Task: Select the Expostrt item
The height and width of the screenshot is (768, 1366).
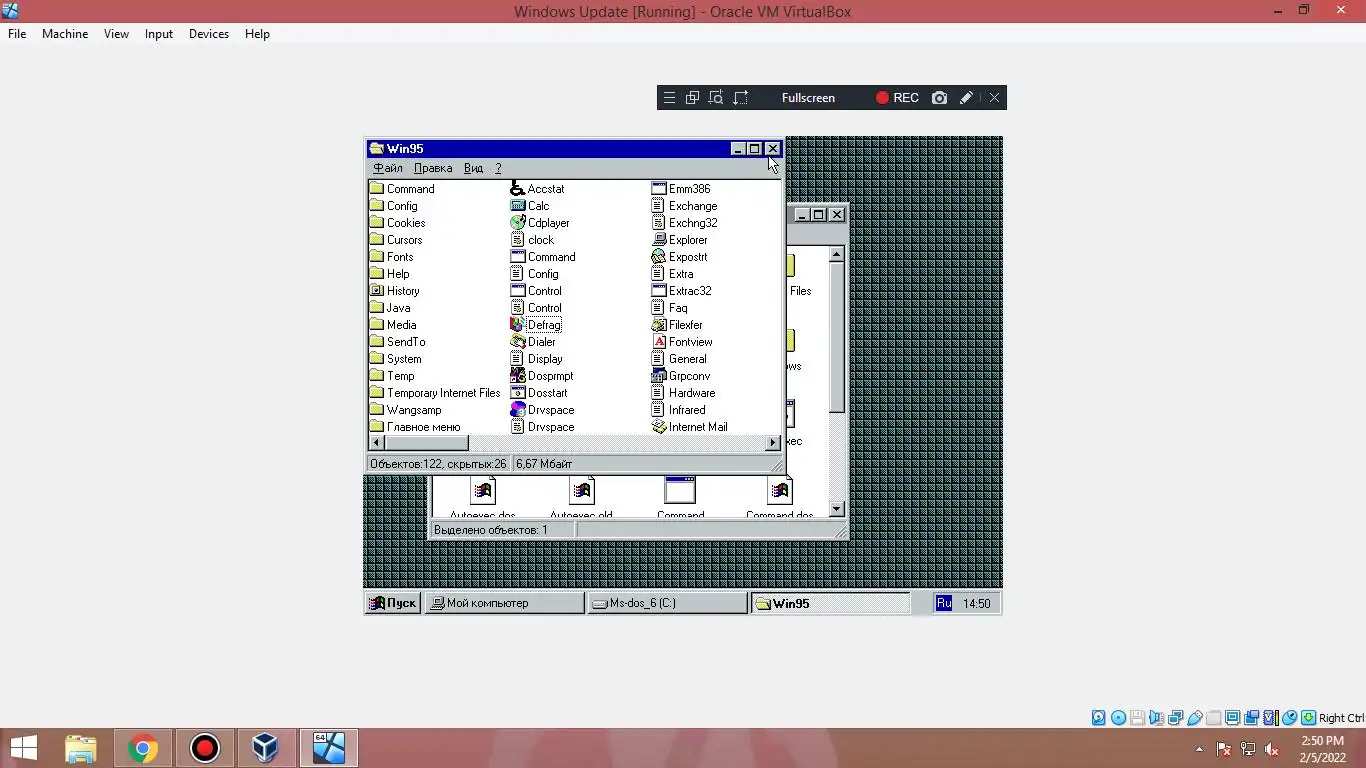Action: [679, 257]
